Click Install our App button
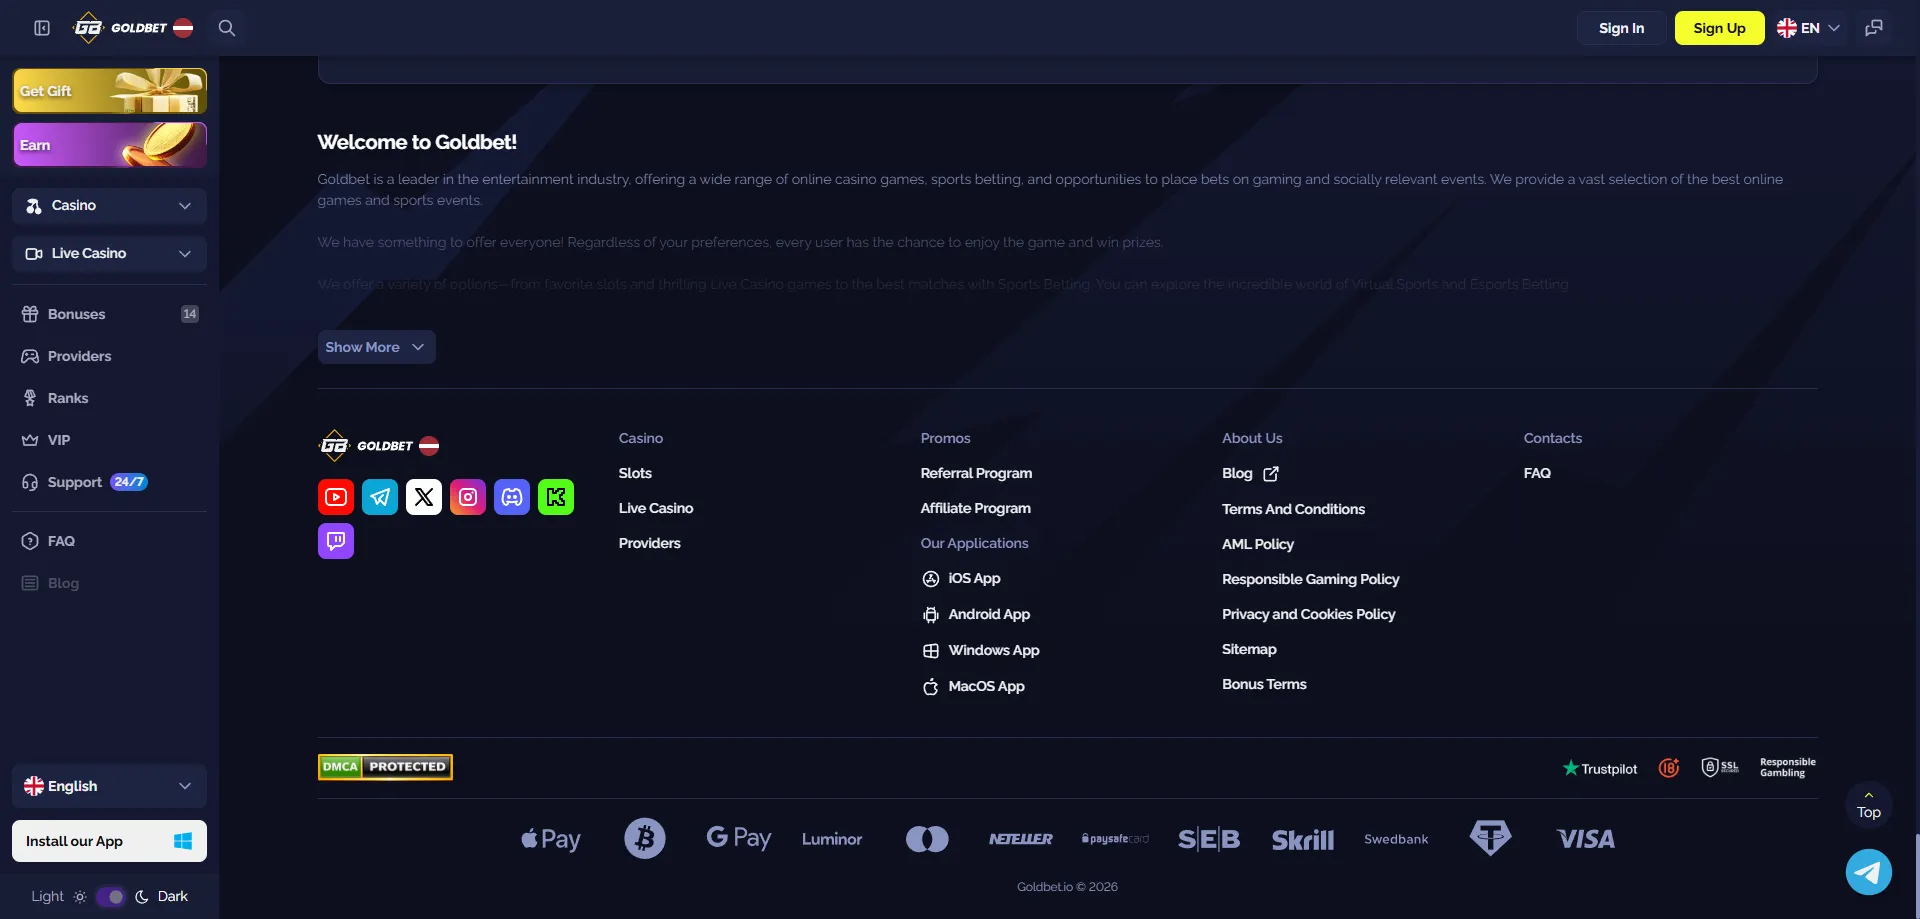Image resolution: width=1920 pixels, height=919 pixels. click(109, 841)
